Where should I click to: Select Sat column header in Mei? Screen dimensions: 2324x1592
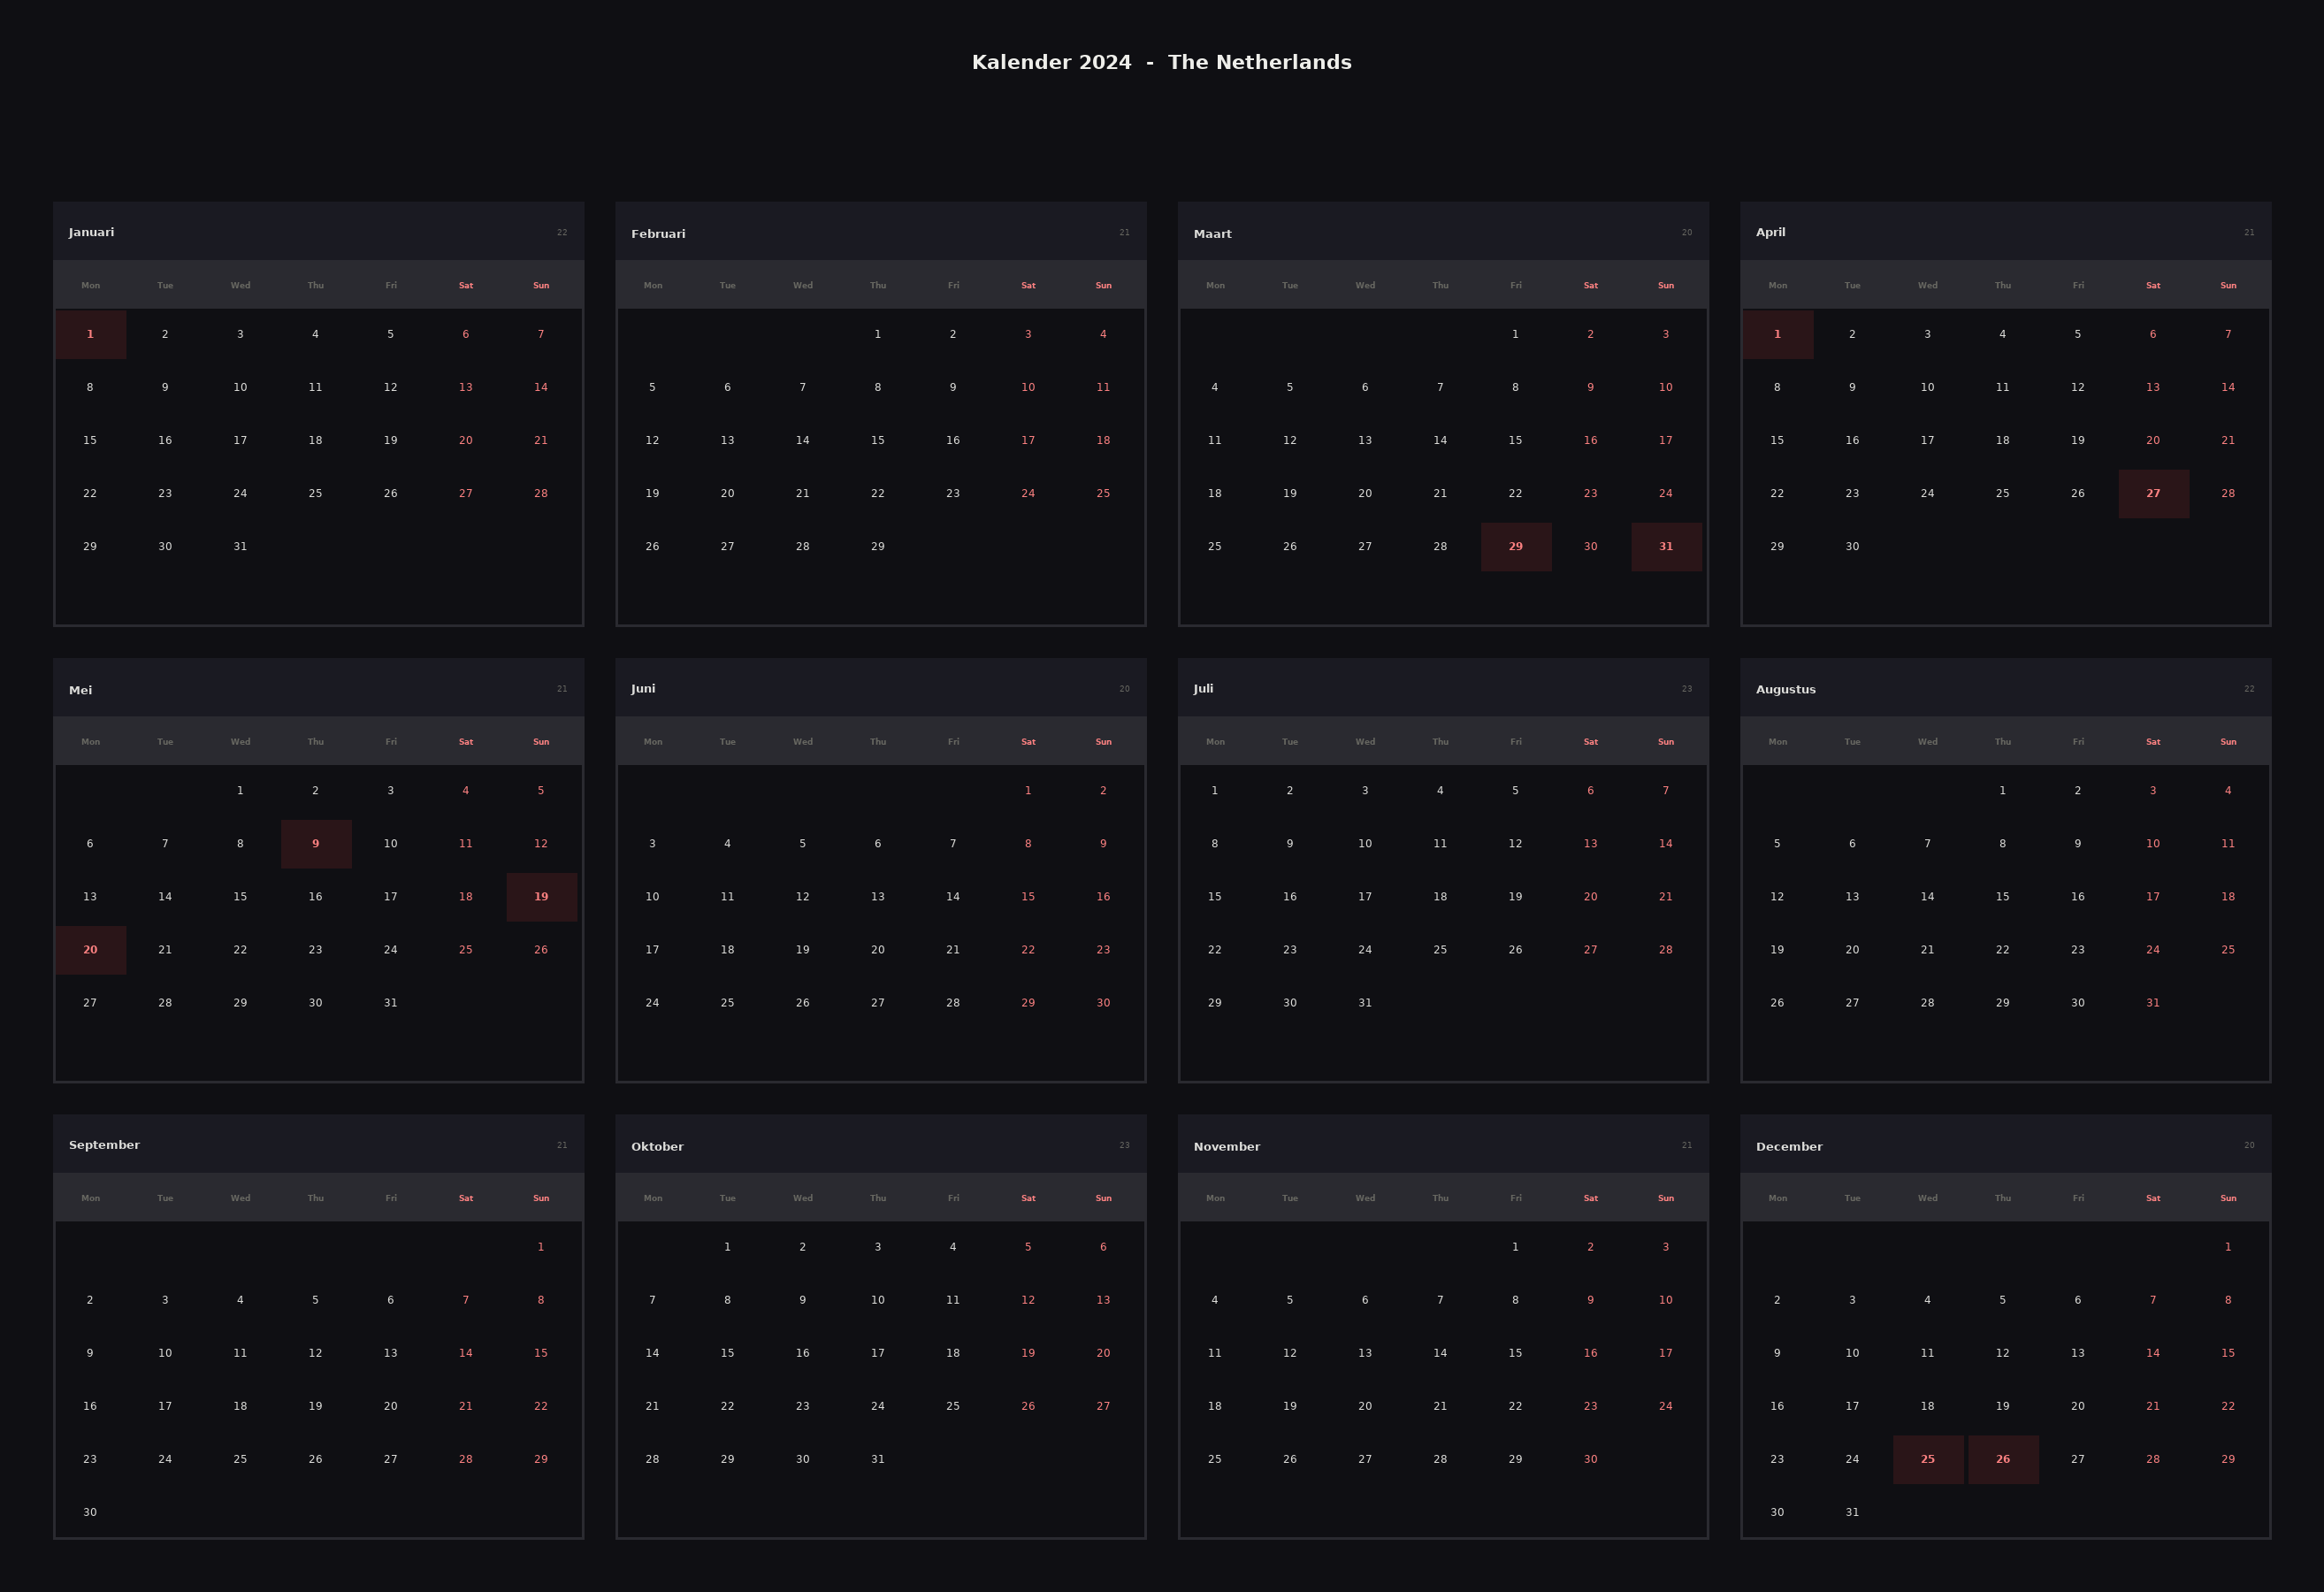click(x=466, y=742)
